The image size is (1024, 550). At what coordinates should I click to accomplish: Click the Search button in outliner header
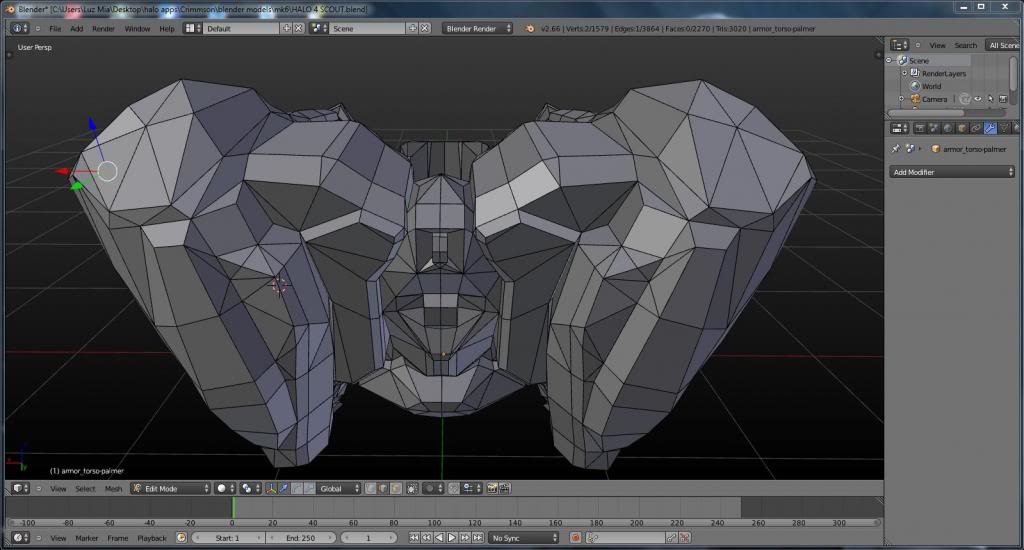pos(965,45)
